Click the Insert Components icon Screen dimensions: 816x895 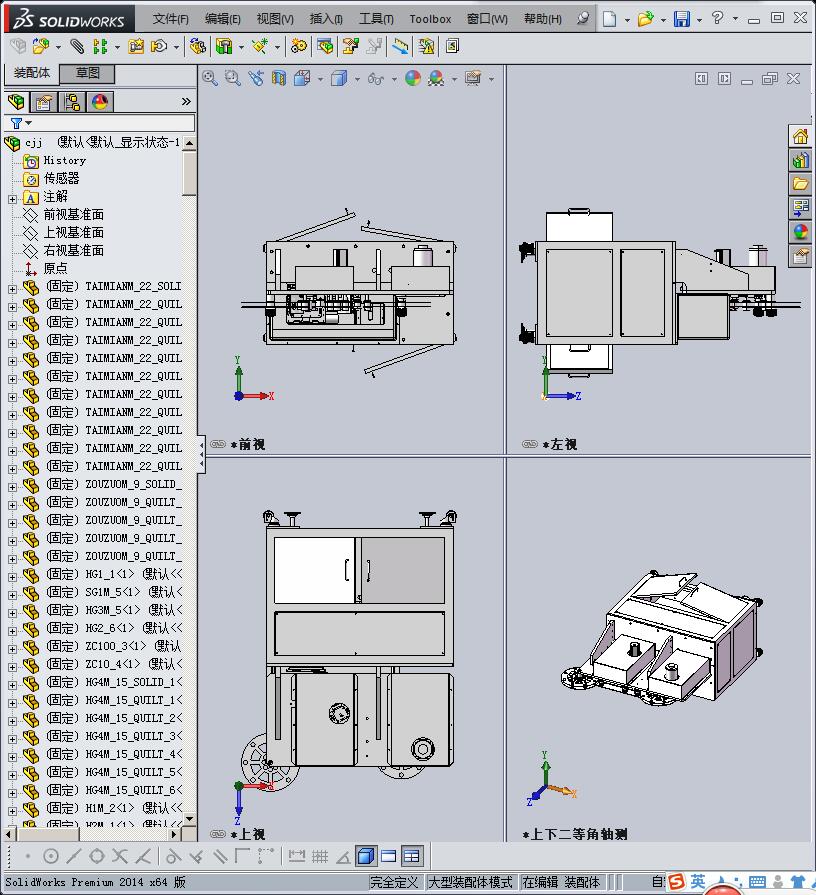pyautogui.click(x=41, y=46)
